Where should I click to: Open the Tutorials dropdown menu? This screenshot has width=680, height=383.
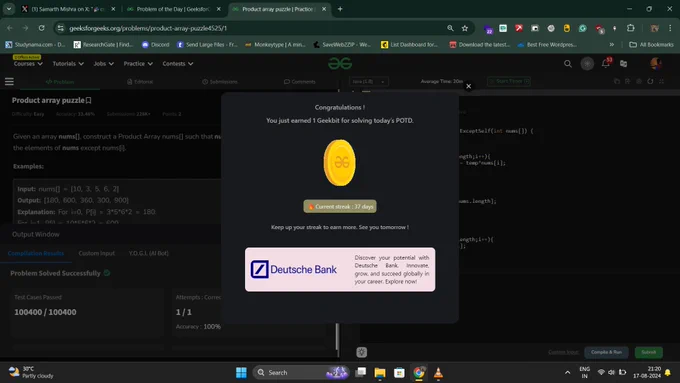[x=68, y=64]
